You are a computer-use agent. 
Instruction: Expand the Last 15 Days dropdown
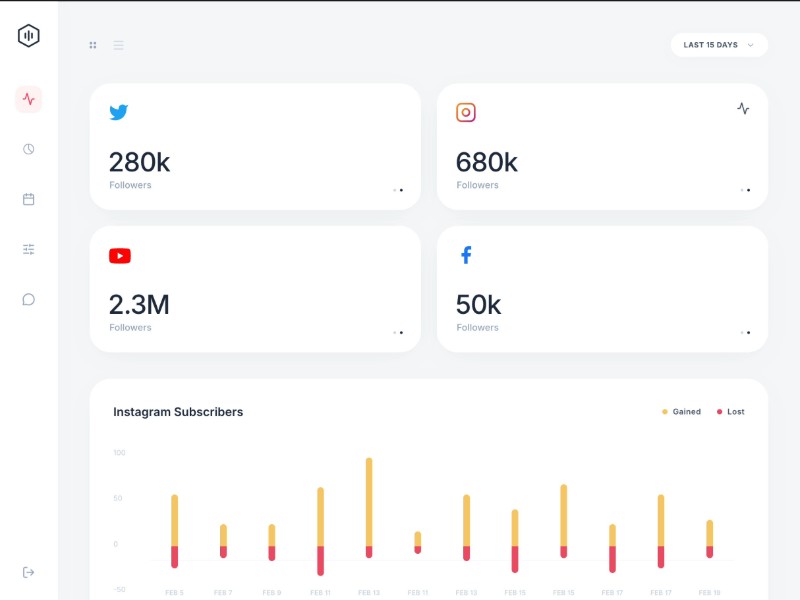point(719,45)
